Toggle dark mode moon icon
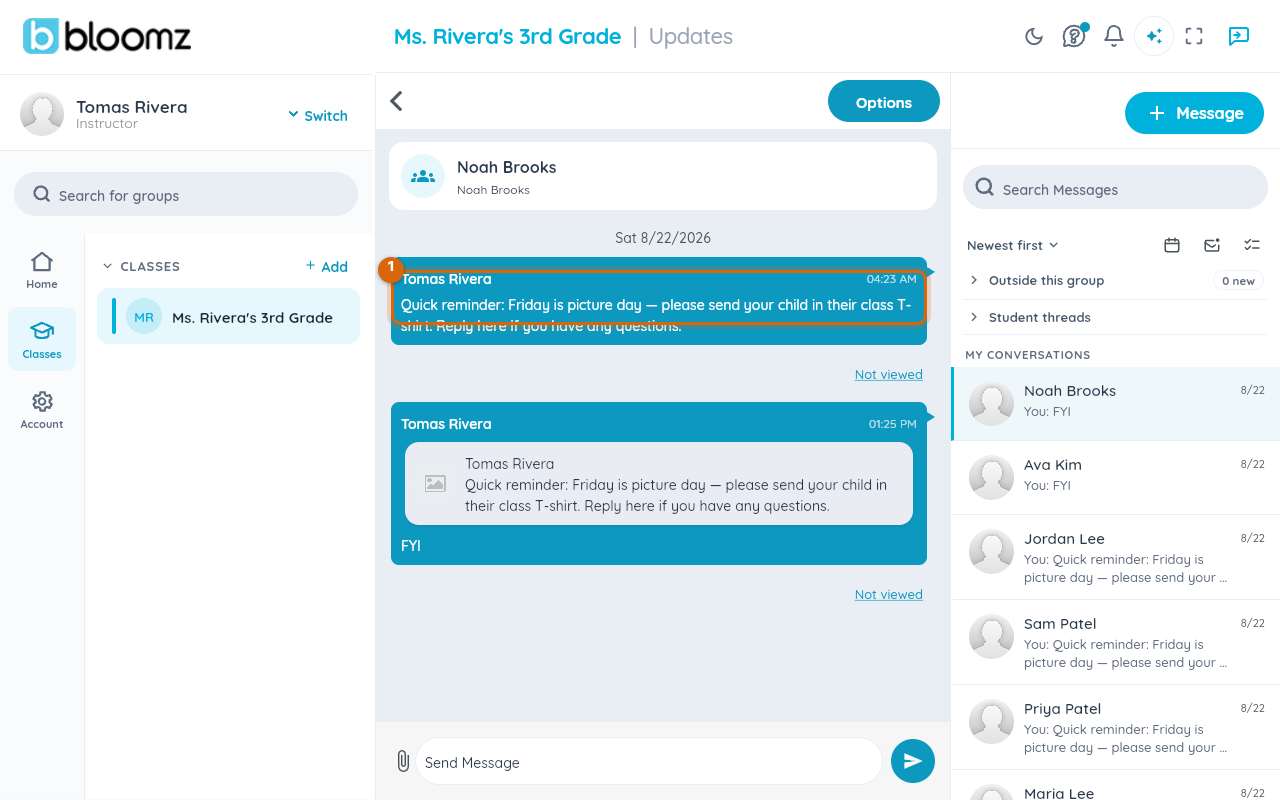The image size is (1280, 800). click(1034, 37)
